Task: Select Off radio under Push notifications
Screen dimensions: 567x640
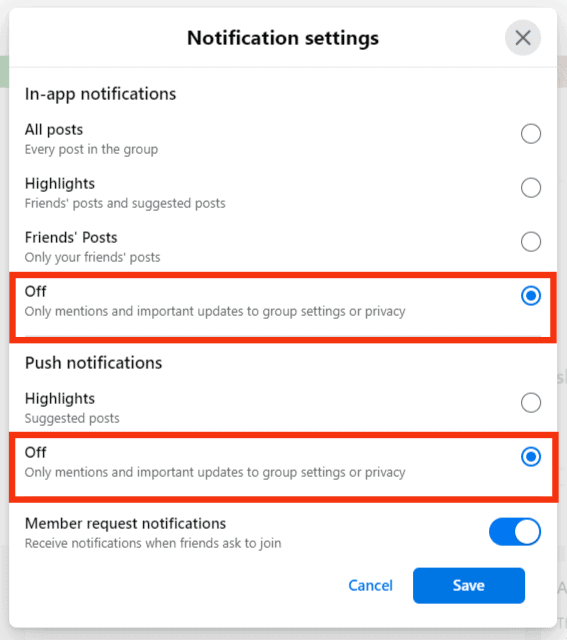Action: pos(531,456)
